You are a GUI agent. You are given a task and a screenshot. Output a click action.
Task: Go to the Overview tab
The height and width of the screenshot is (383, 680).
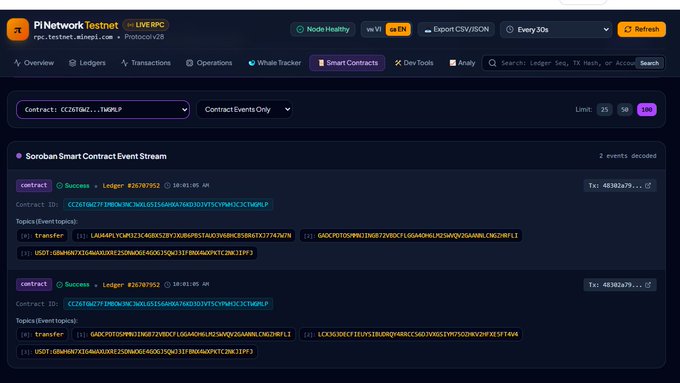coord(34,63)
